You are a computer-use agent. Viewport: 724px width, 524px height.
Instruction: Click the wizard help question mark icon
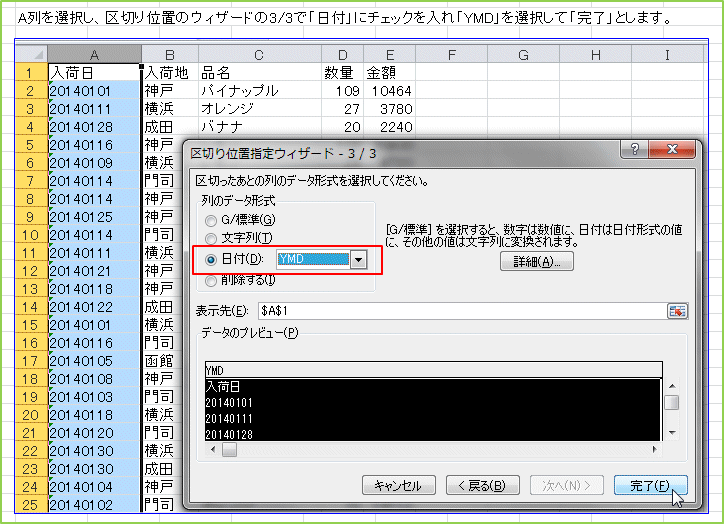(x=634, y=149)
